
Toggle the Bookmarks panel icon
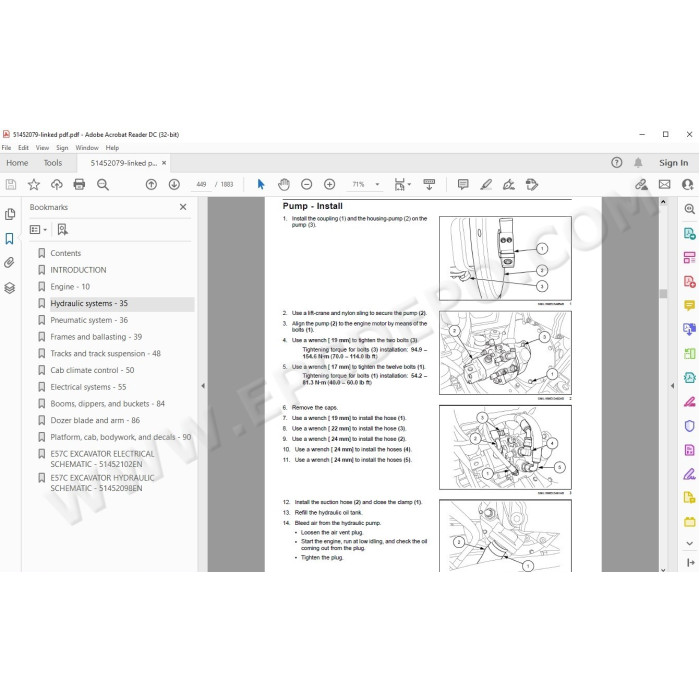(9, 238)
